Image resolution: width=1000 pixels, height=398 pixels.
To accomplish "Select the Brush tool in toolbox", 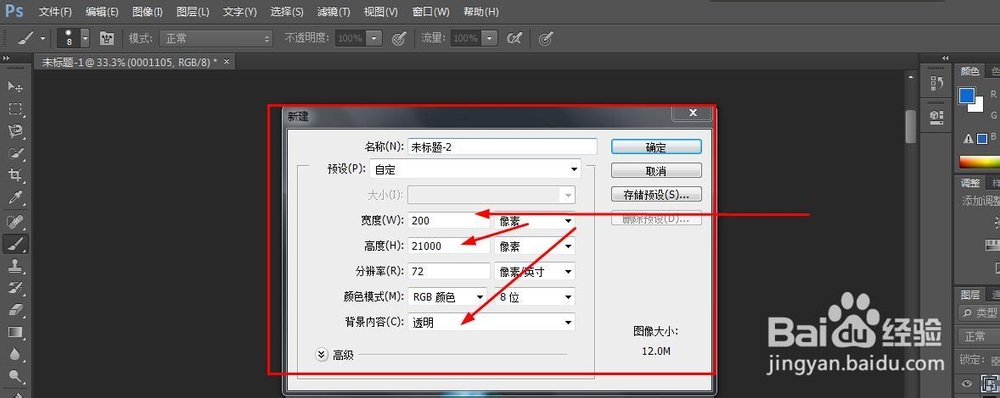I will tap(15, 243).
